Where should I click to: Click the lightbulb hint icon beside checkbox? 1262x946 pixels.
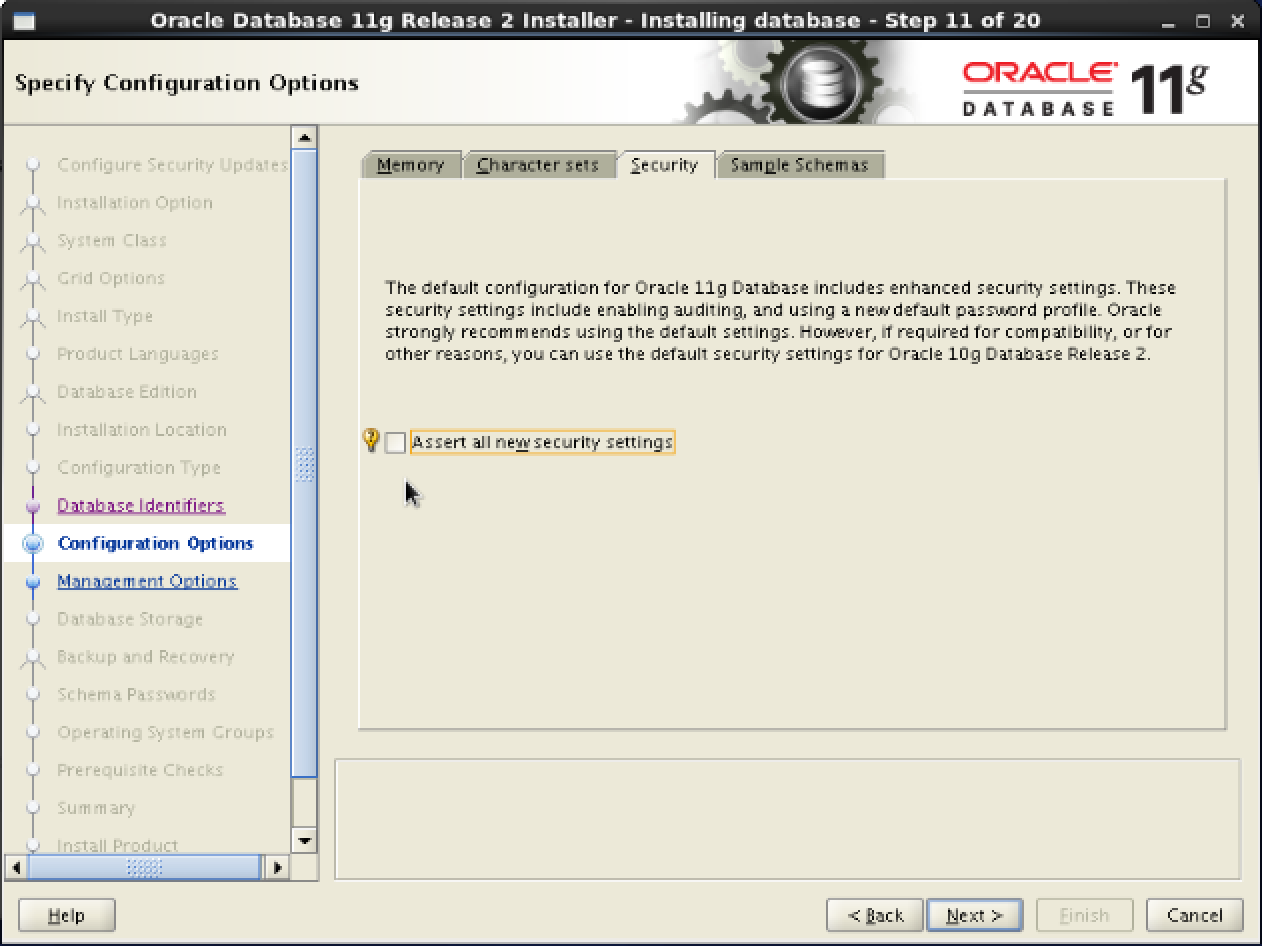tap(371, 440)
